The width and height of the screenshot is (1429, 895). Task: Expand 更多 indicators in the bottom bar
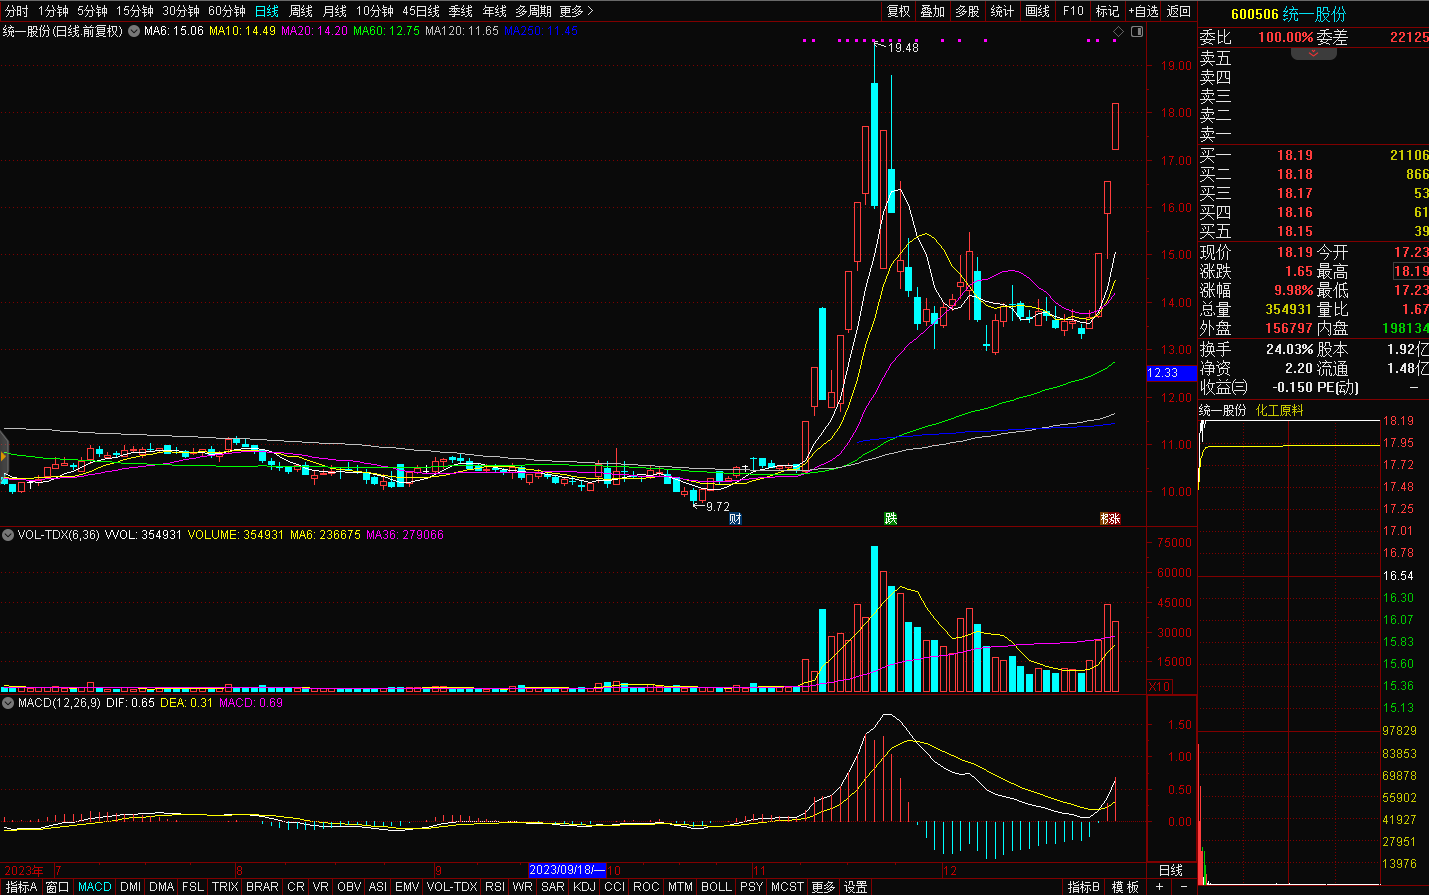[823, 887]
